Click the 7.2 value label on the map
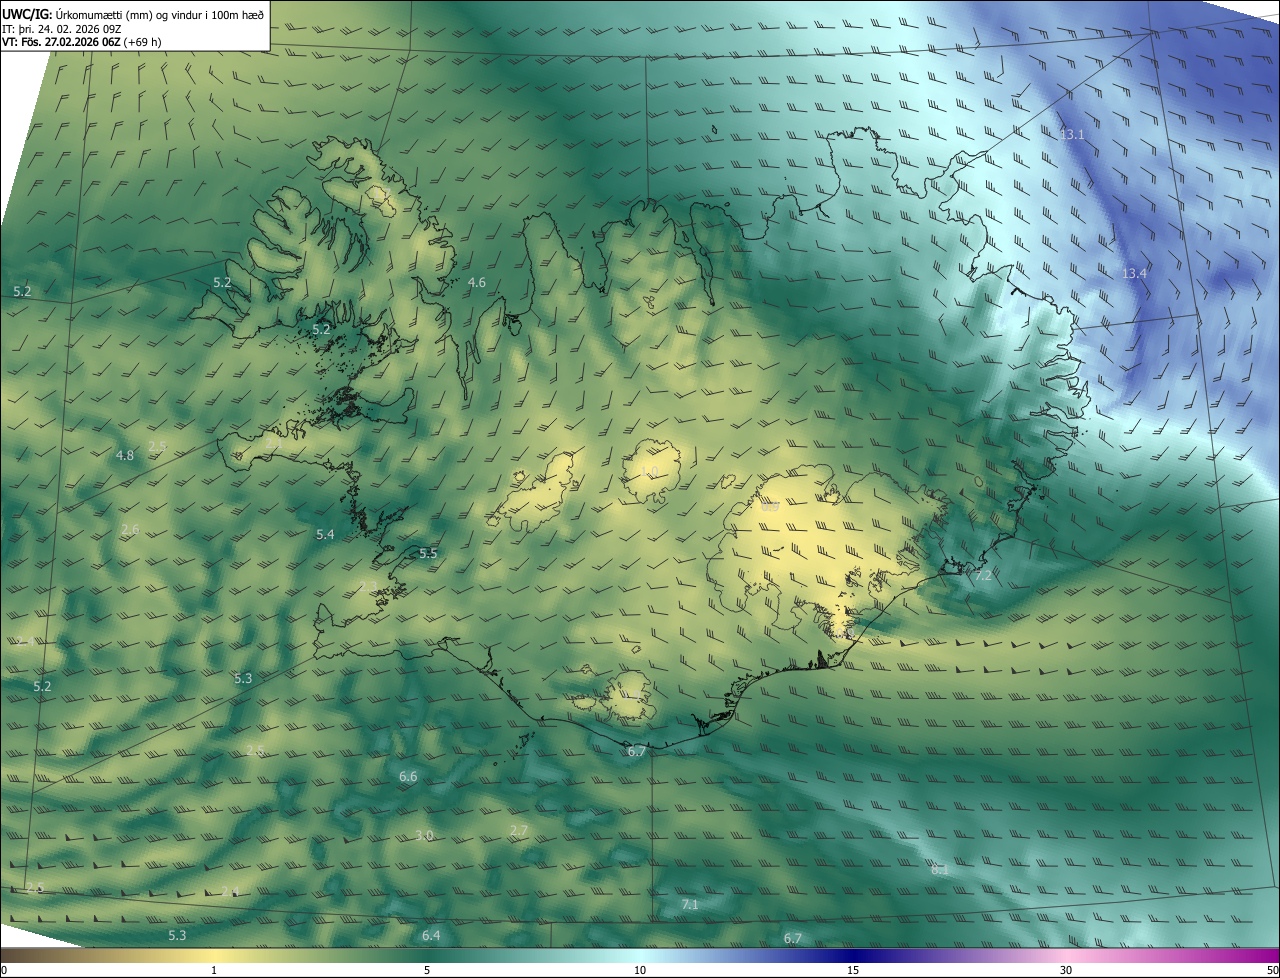The width and height of the screenshot is (1280, 978). click(x=983, y=575)
